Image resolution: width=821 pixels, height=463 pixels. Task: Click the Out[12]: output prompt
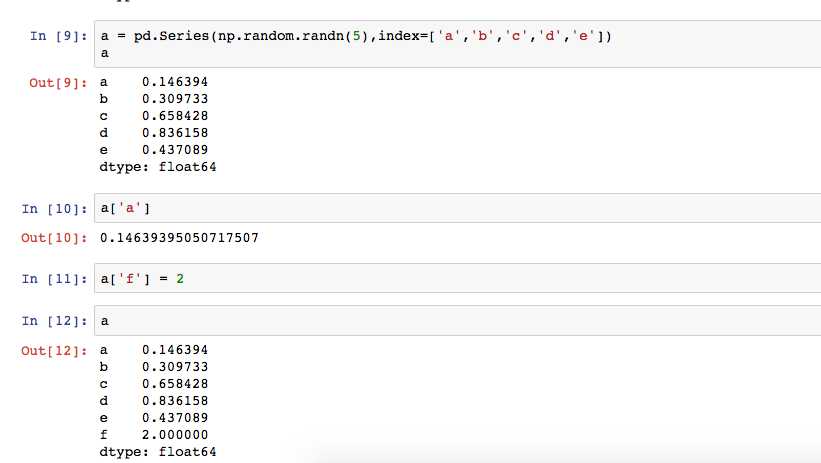(54, 351)
